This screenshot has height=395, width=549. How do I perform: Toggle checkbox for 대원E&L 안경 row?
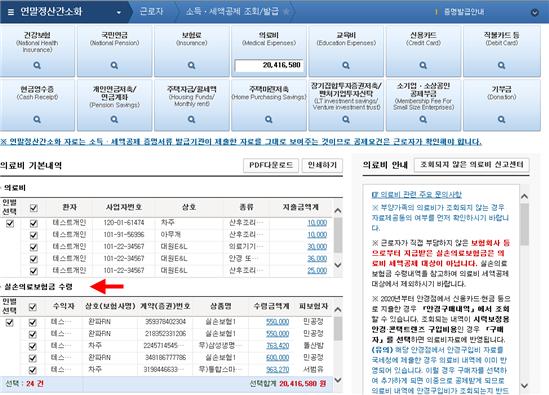34,259
